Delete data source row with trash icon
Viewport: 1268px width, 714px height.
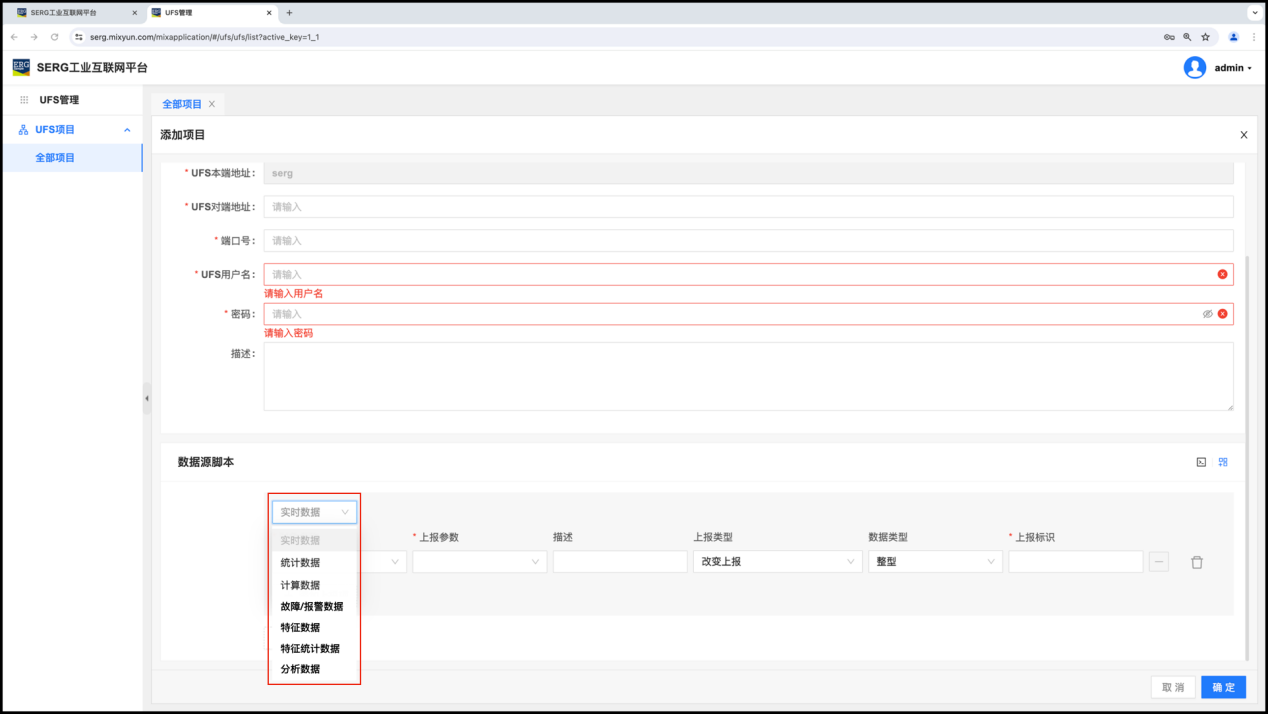click(1196, 562)
